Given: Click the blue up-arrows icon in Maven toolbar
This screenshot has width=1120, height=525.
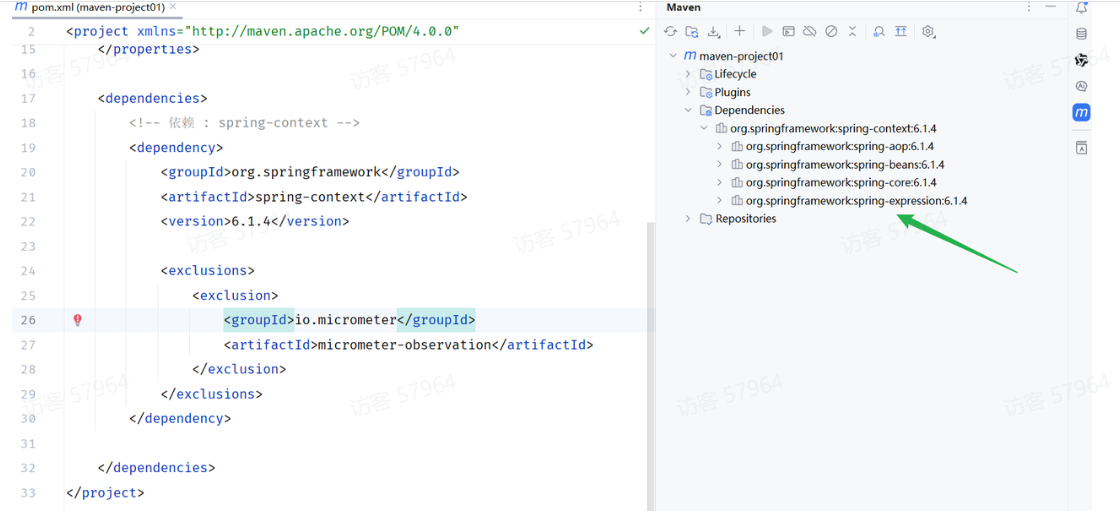Looking at the screenshot, I should 901,31.
